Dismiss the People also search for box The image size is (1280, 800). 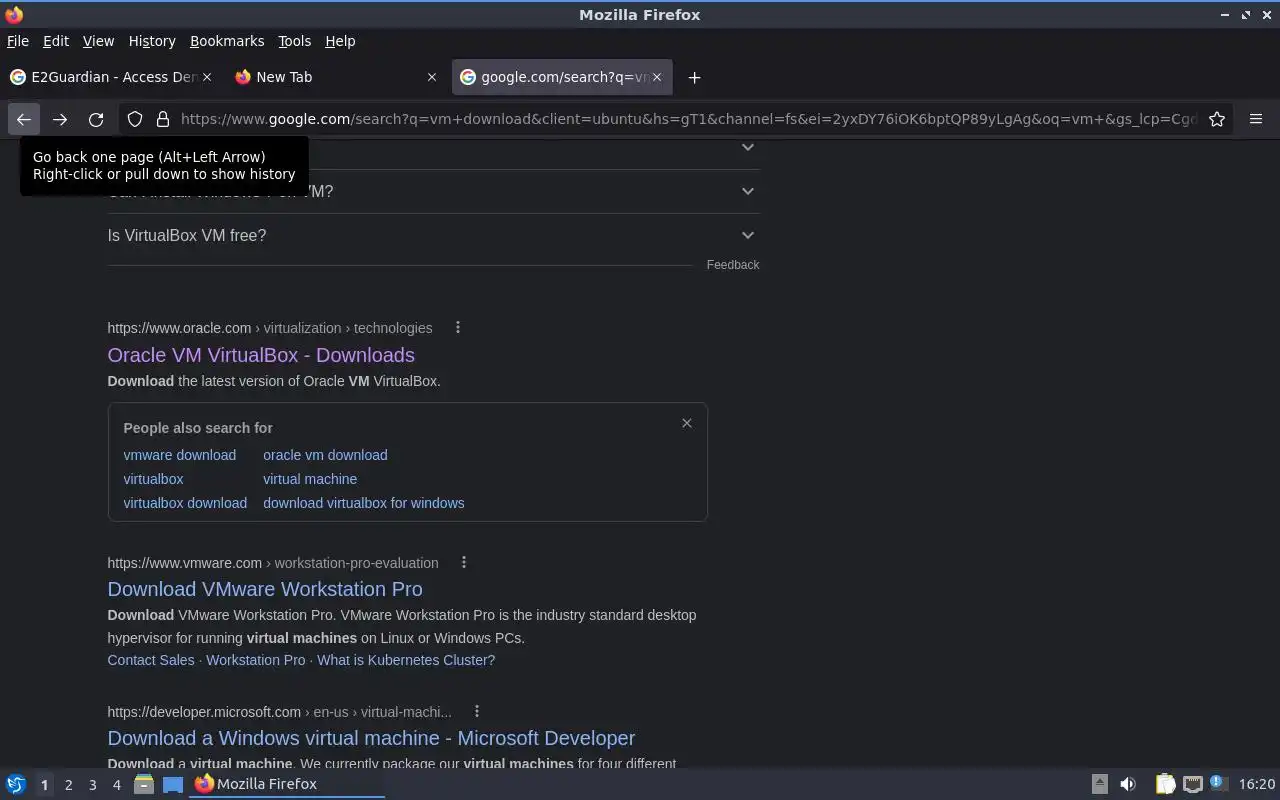point(687,423)
